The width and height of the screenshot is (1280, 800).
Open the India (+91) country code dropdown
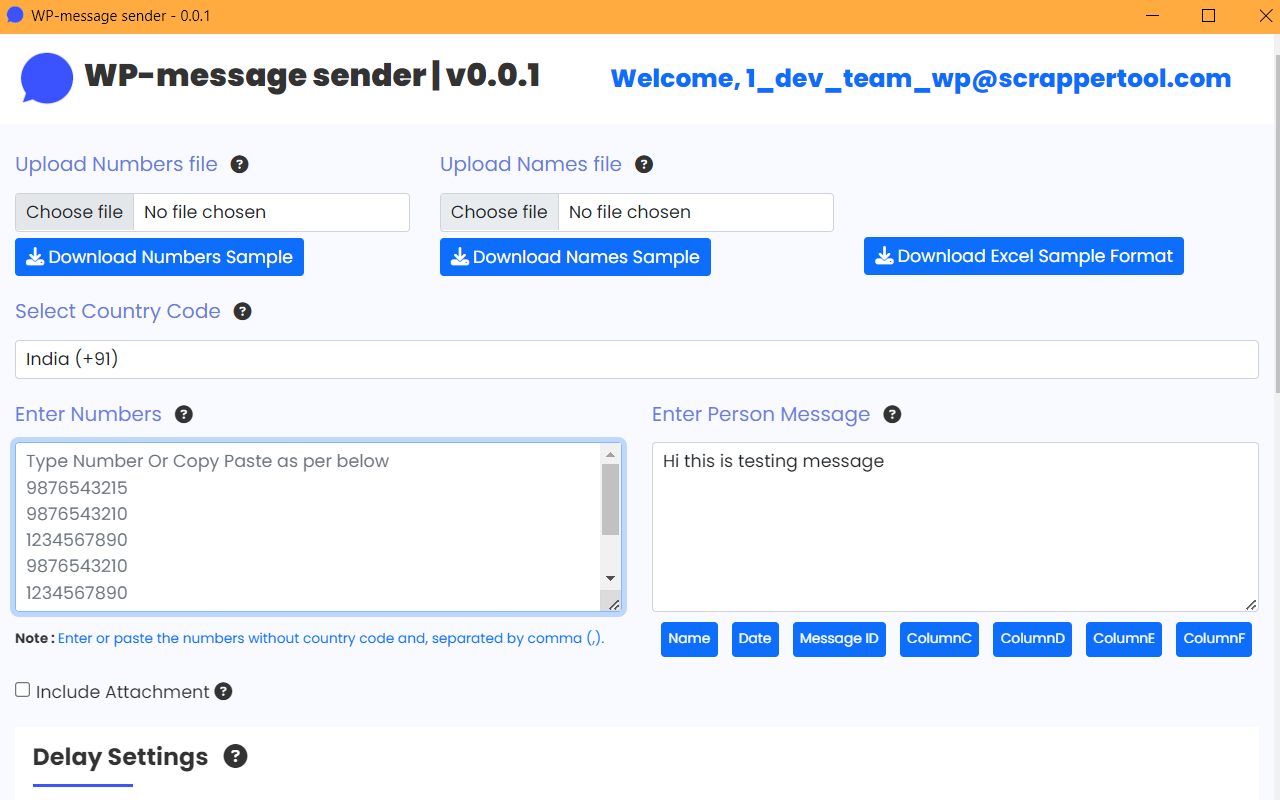(x=636, y=359)
